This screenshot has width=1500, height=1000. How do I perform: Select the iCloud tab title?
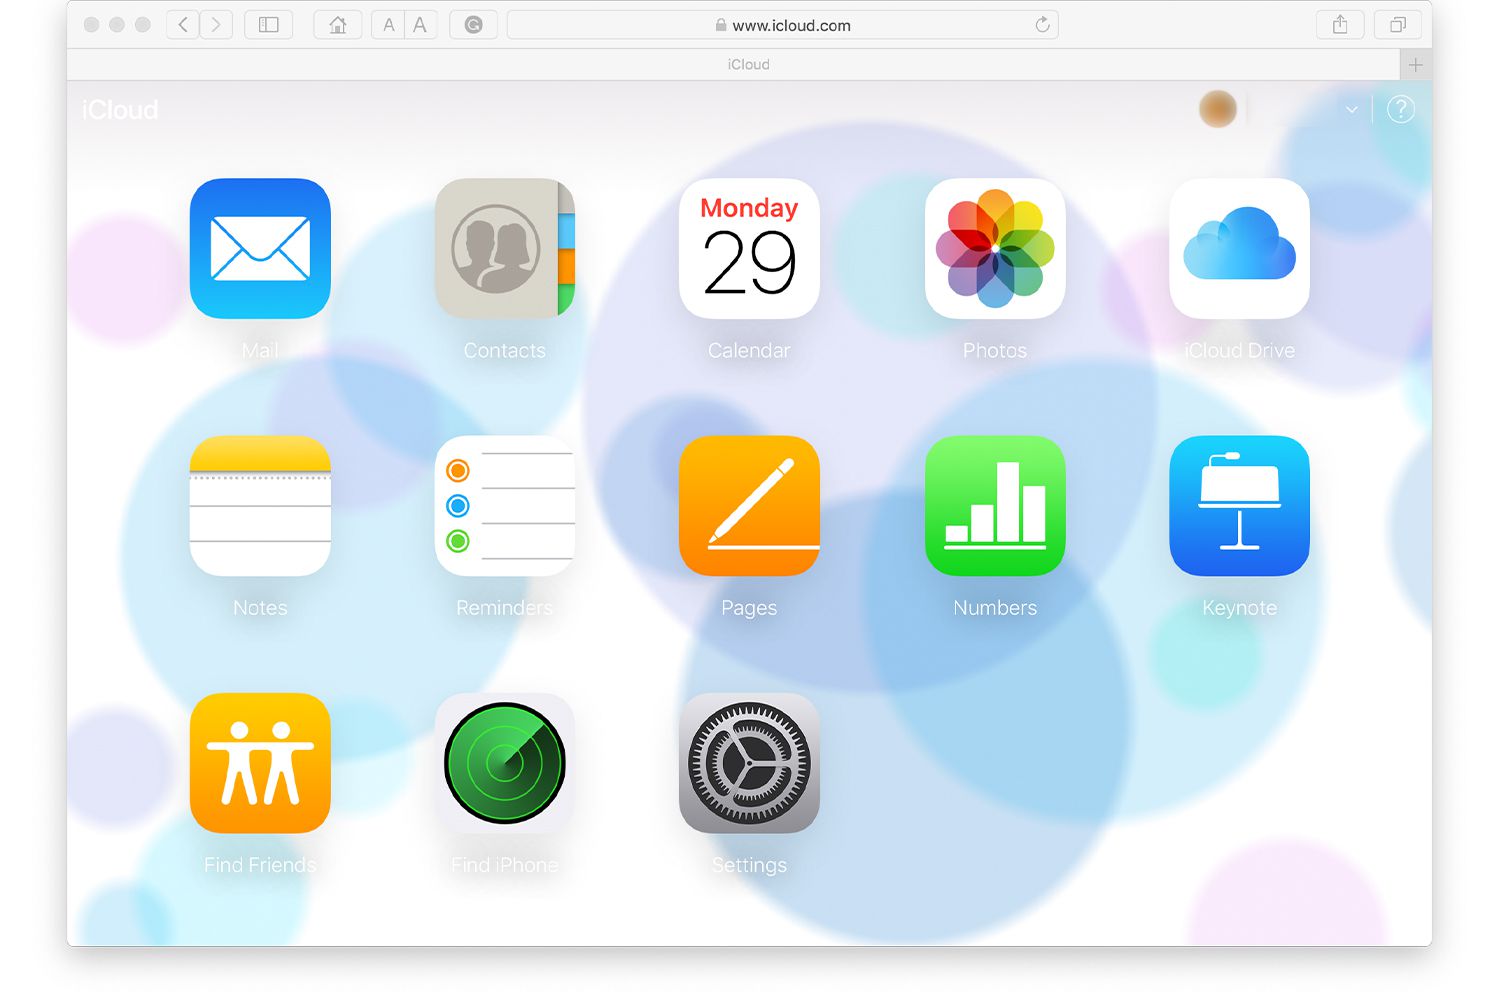point(749,65)
